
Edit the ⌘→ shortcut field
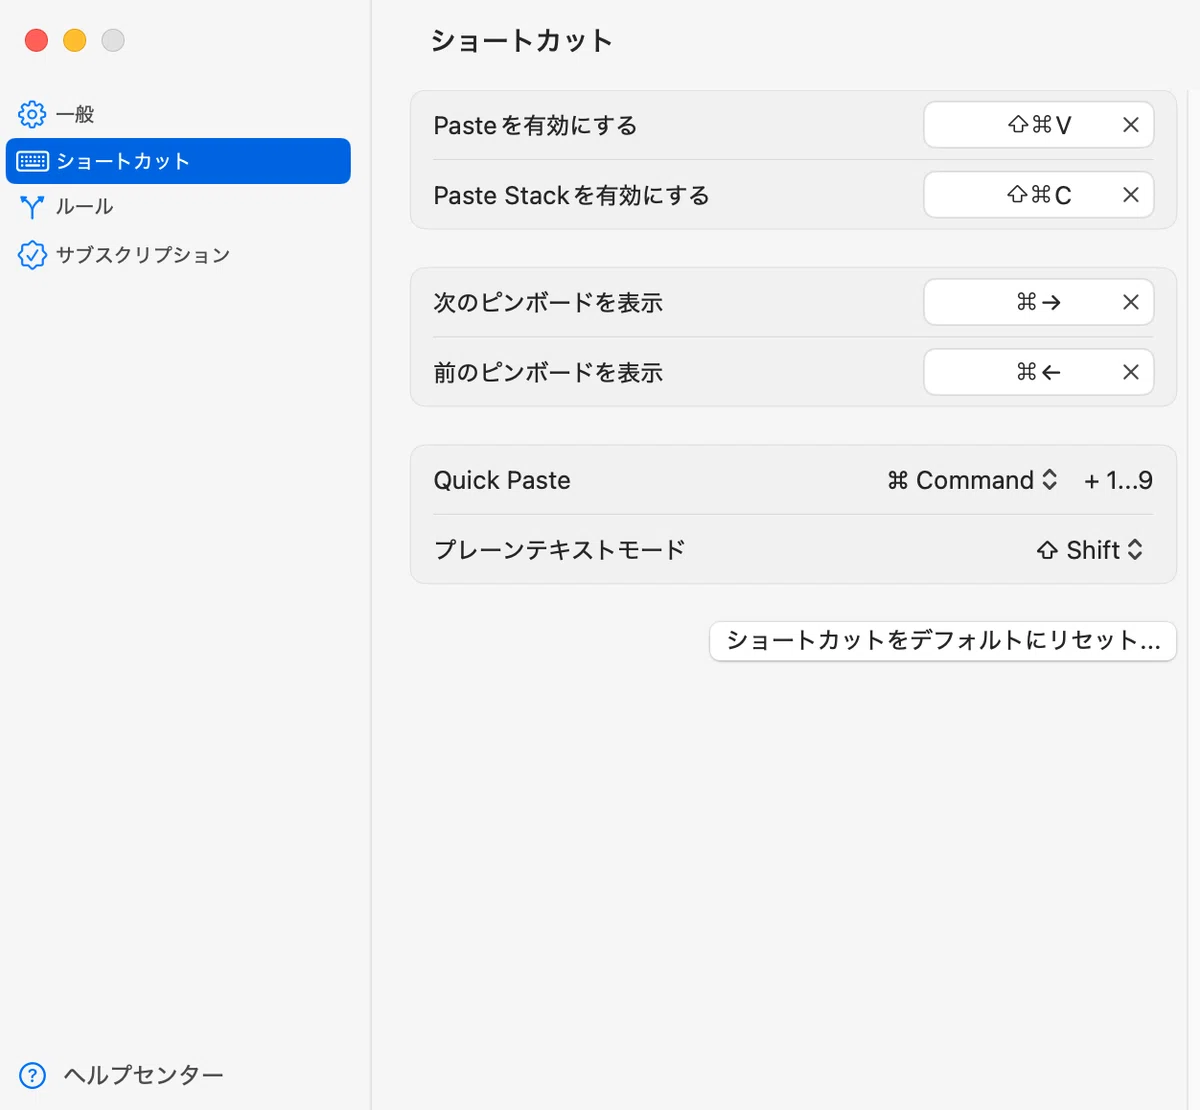point(1038,302)
